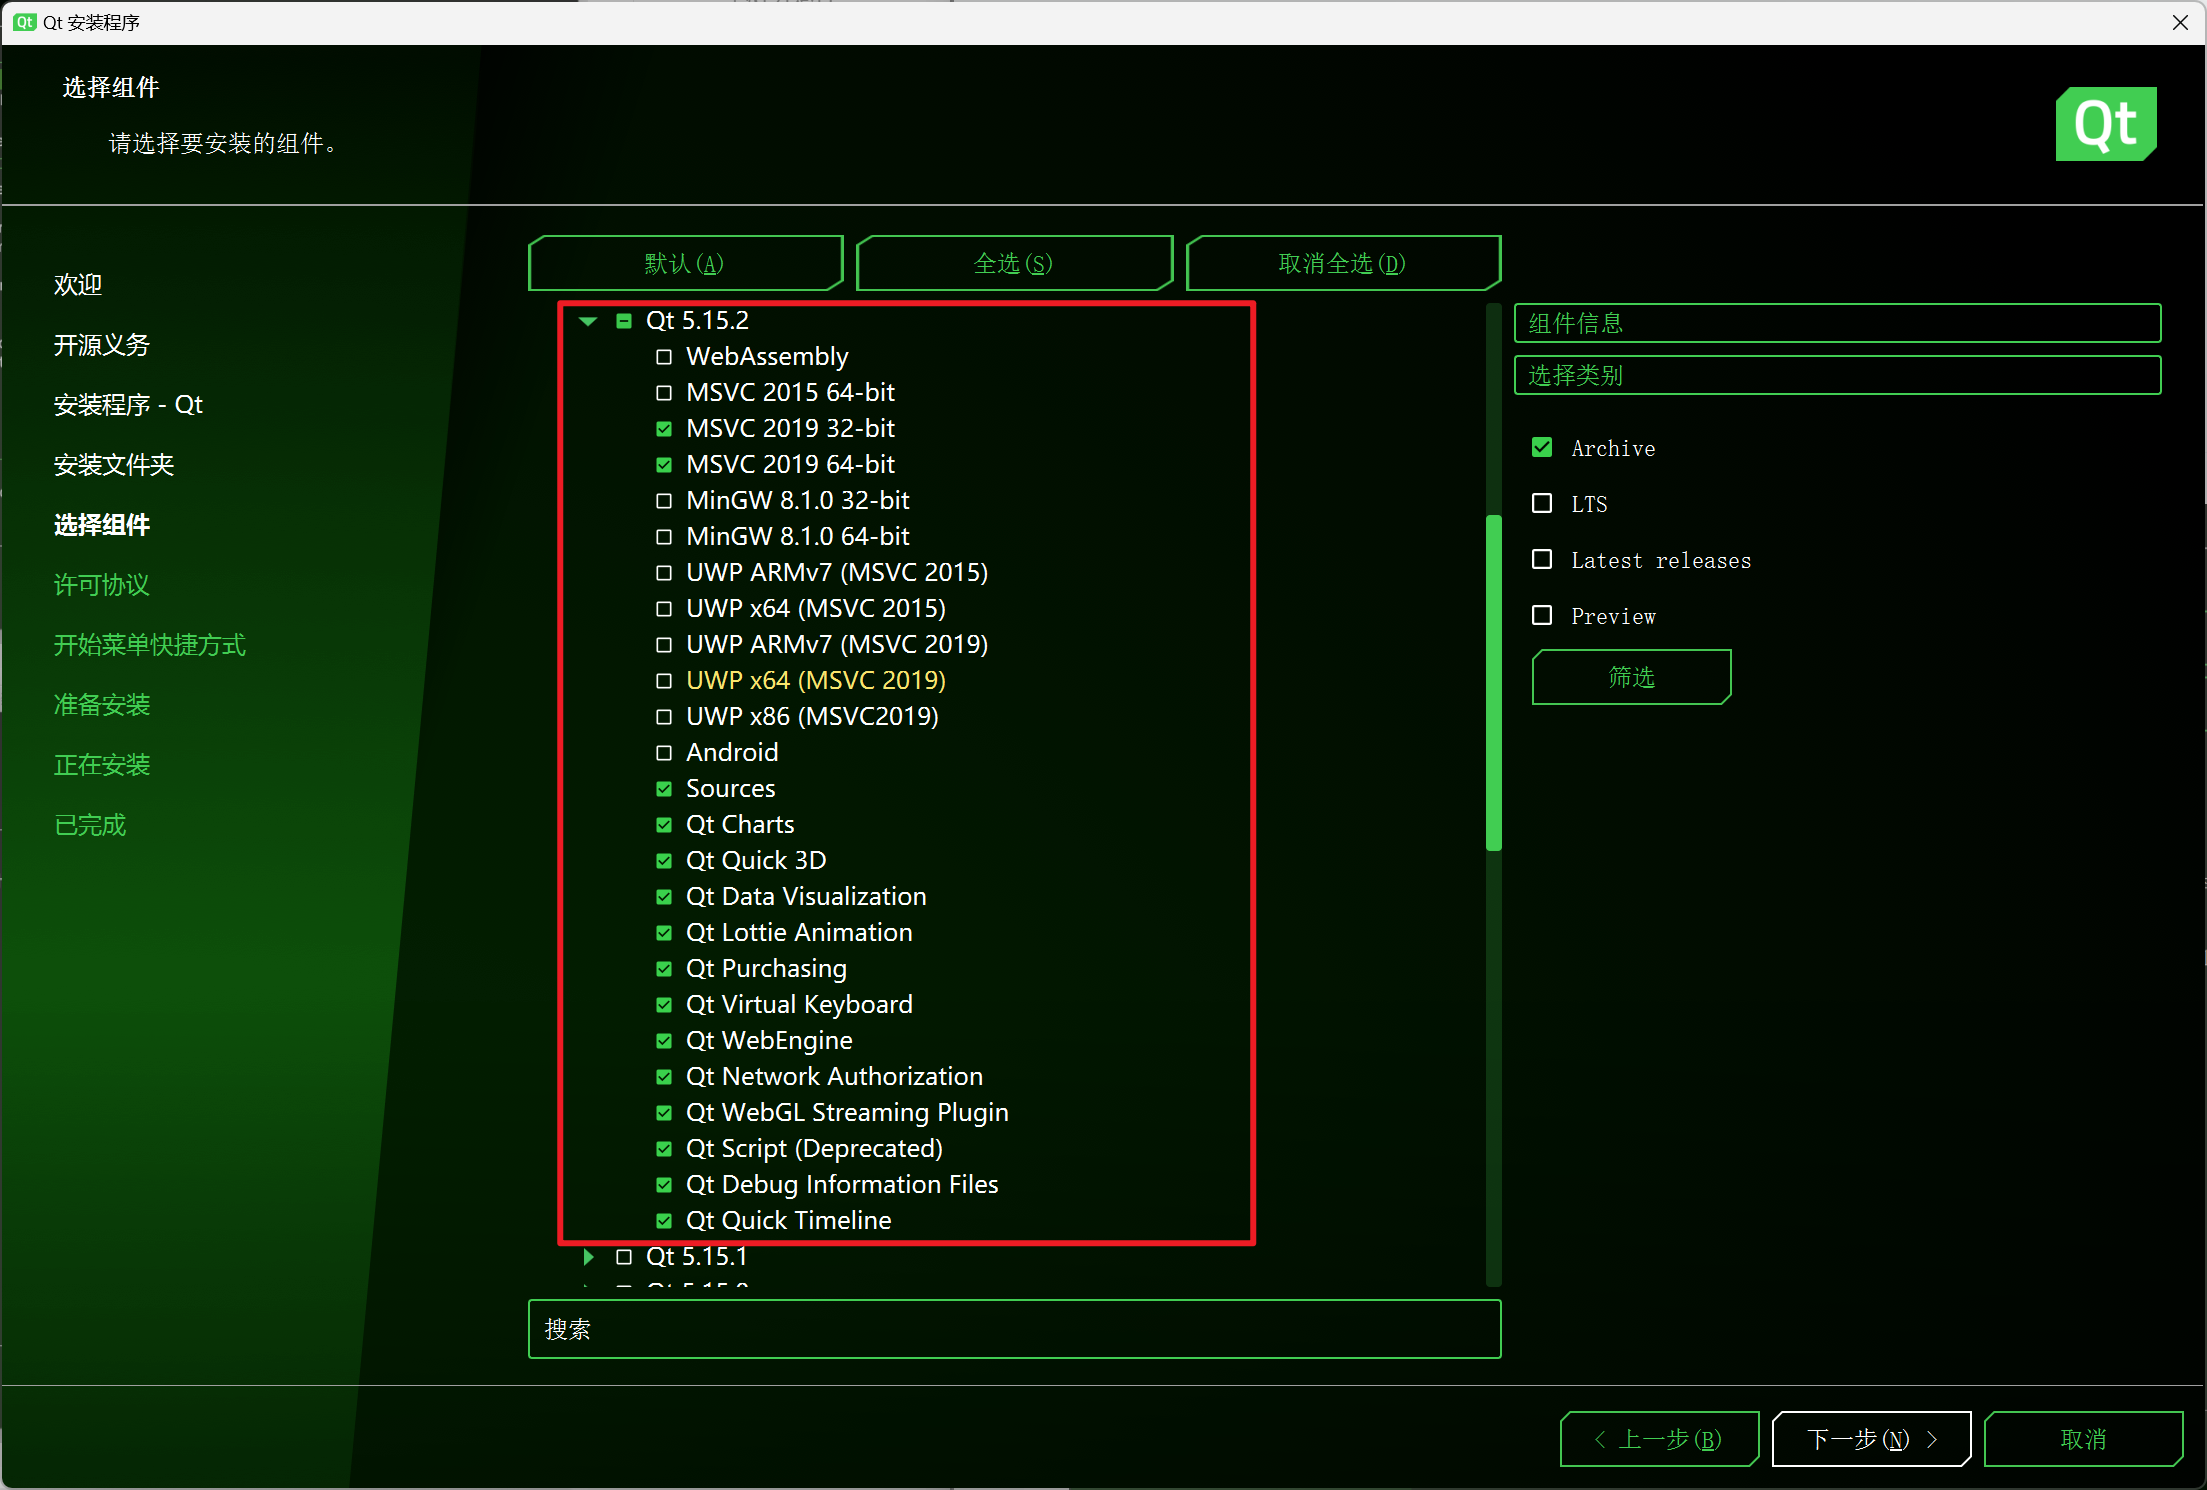Toggle the Qt 5.15.1 checkbox
Image resolution: width=2207 pixels, height=1490 pixels.
coord(624,1257)
